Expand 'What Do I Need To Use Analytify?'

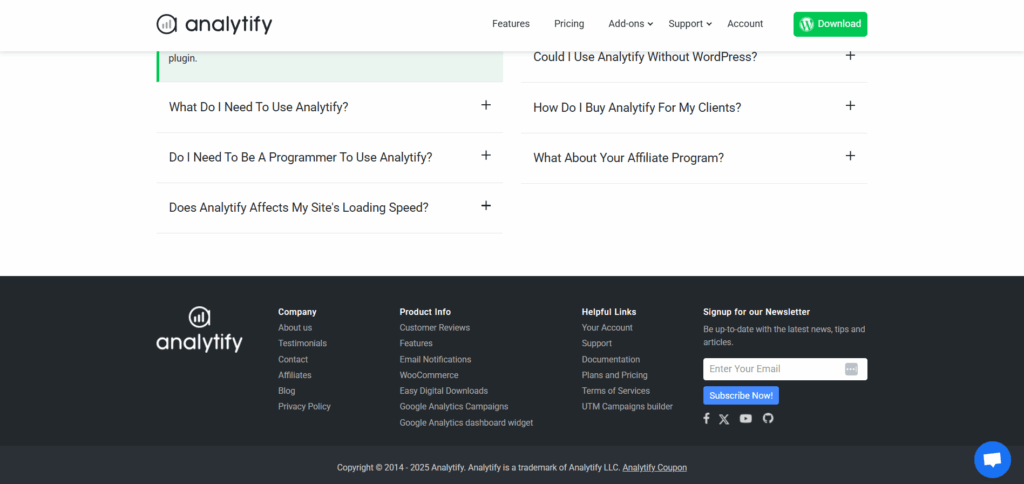click(330, 107)
